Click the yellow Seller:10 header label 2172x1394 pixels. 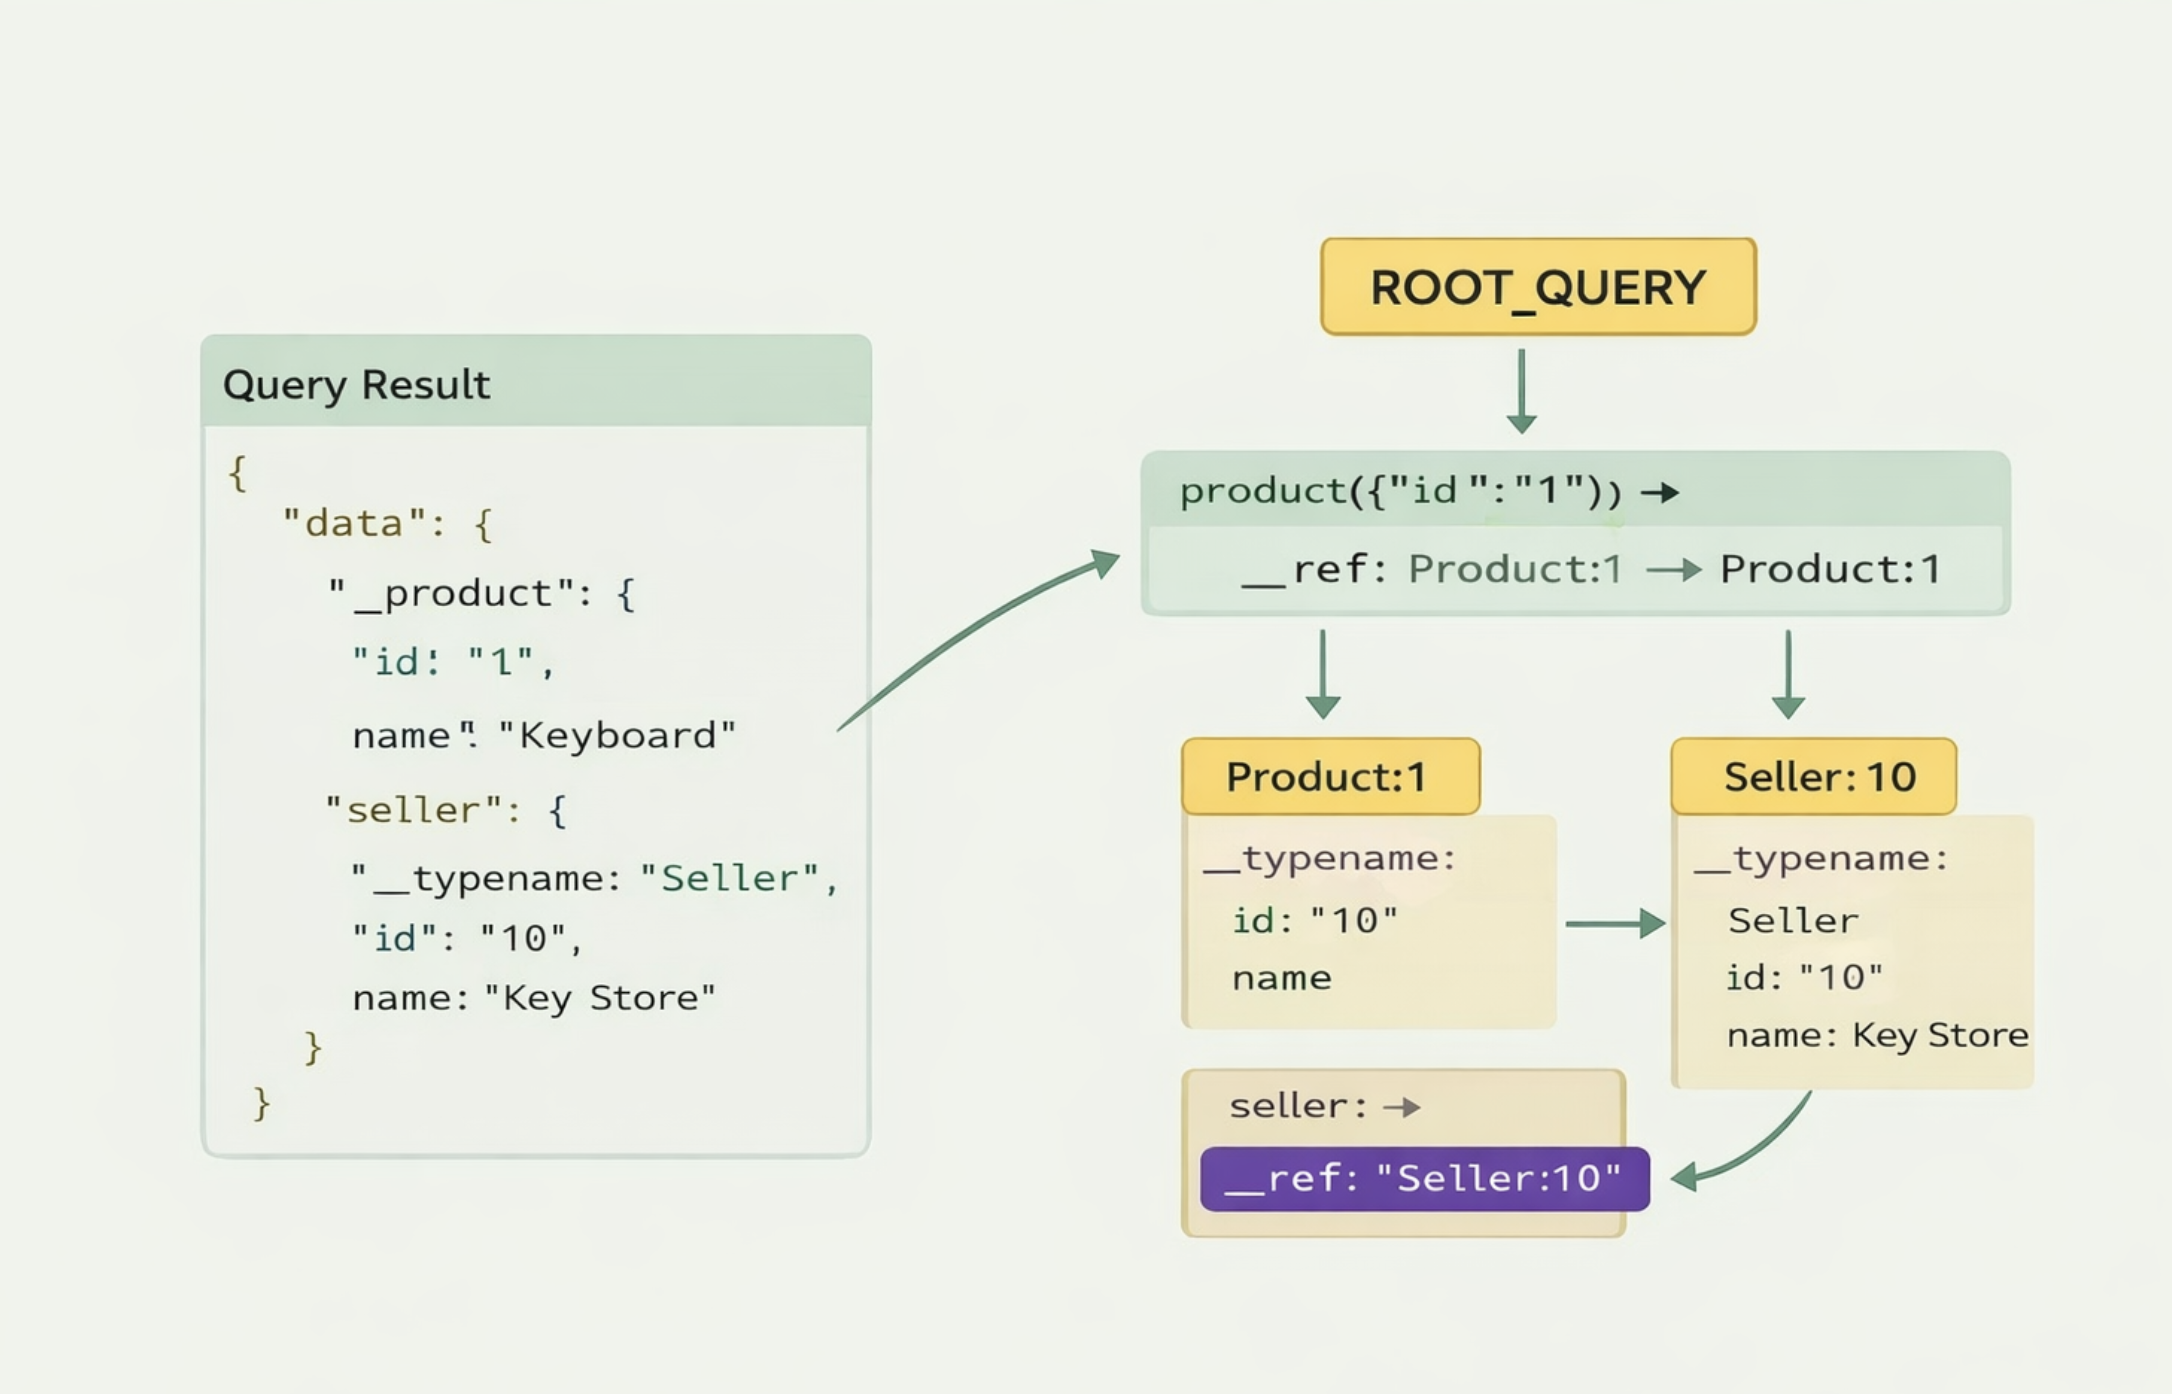coord(1814,777)
